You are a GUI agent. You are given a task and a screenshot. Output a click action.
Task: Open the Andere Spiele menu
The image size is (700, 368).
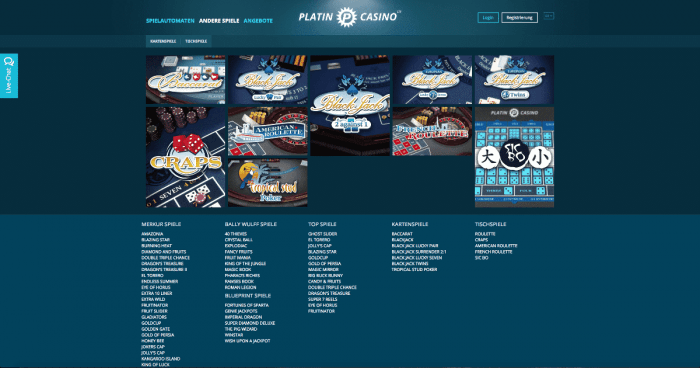click(x=219, y=21)
